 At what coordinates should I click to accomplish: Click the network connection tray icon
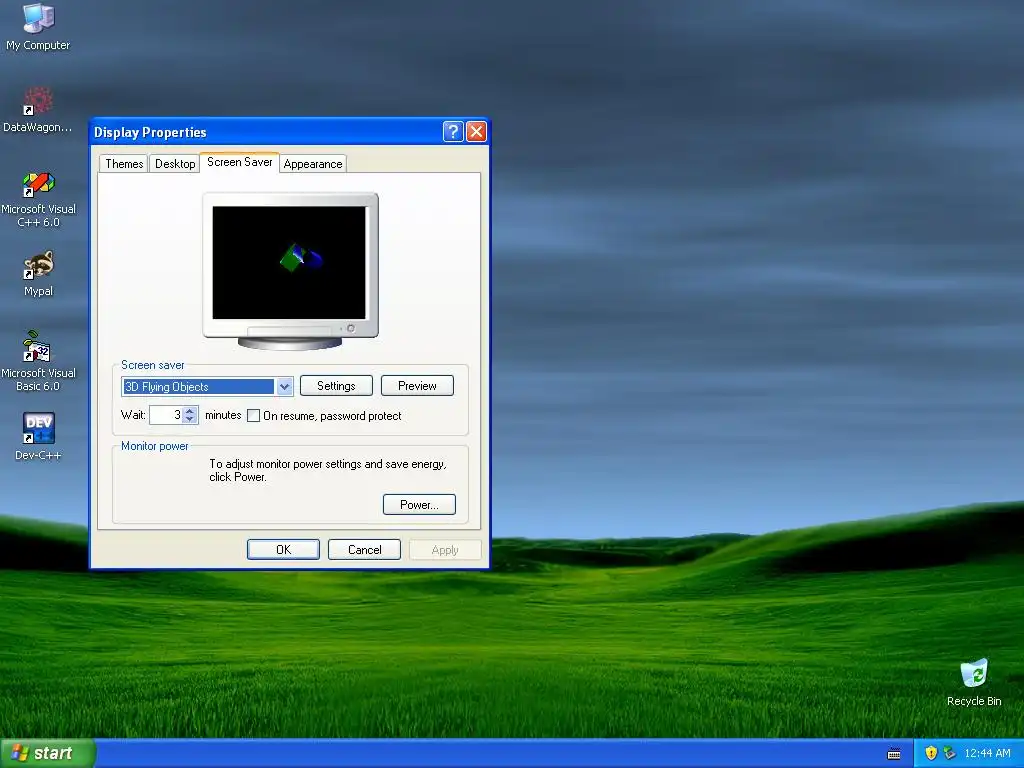tap(949, 753)
